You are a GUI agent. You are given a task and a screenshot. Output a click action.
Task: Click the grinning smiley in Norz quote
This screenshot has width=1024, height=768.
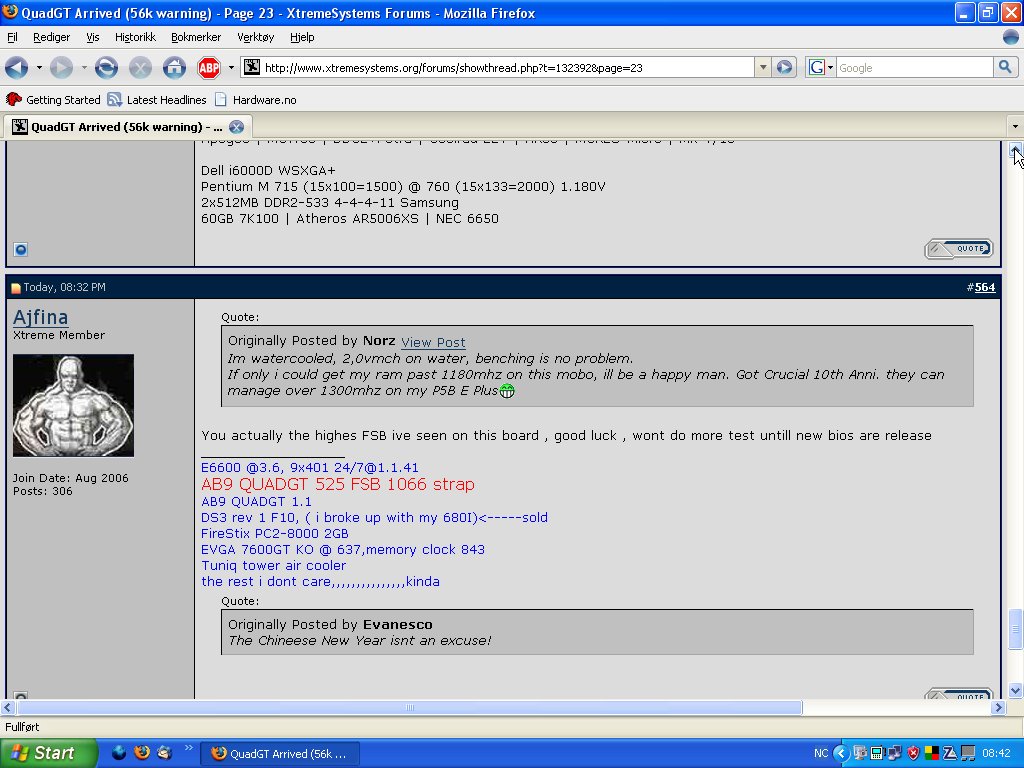coord(507,391)
